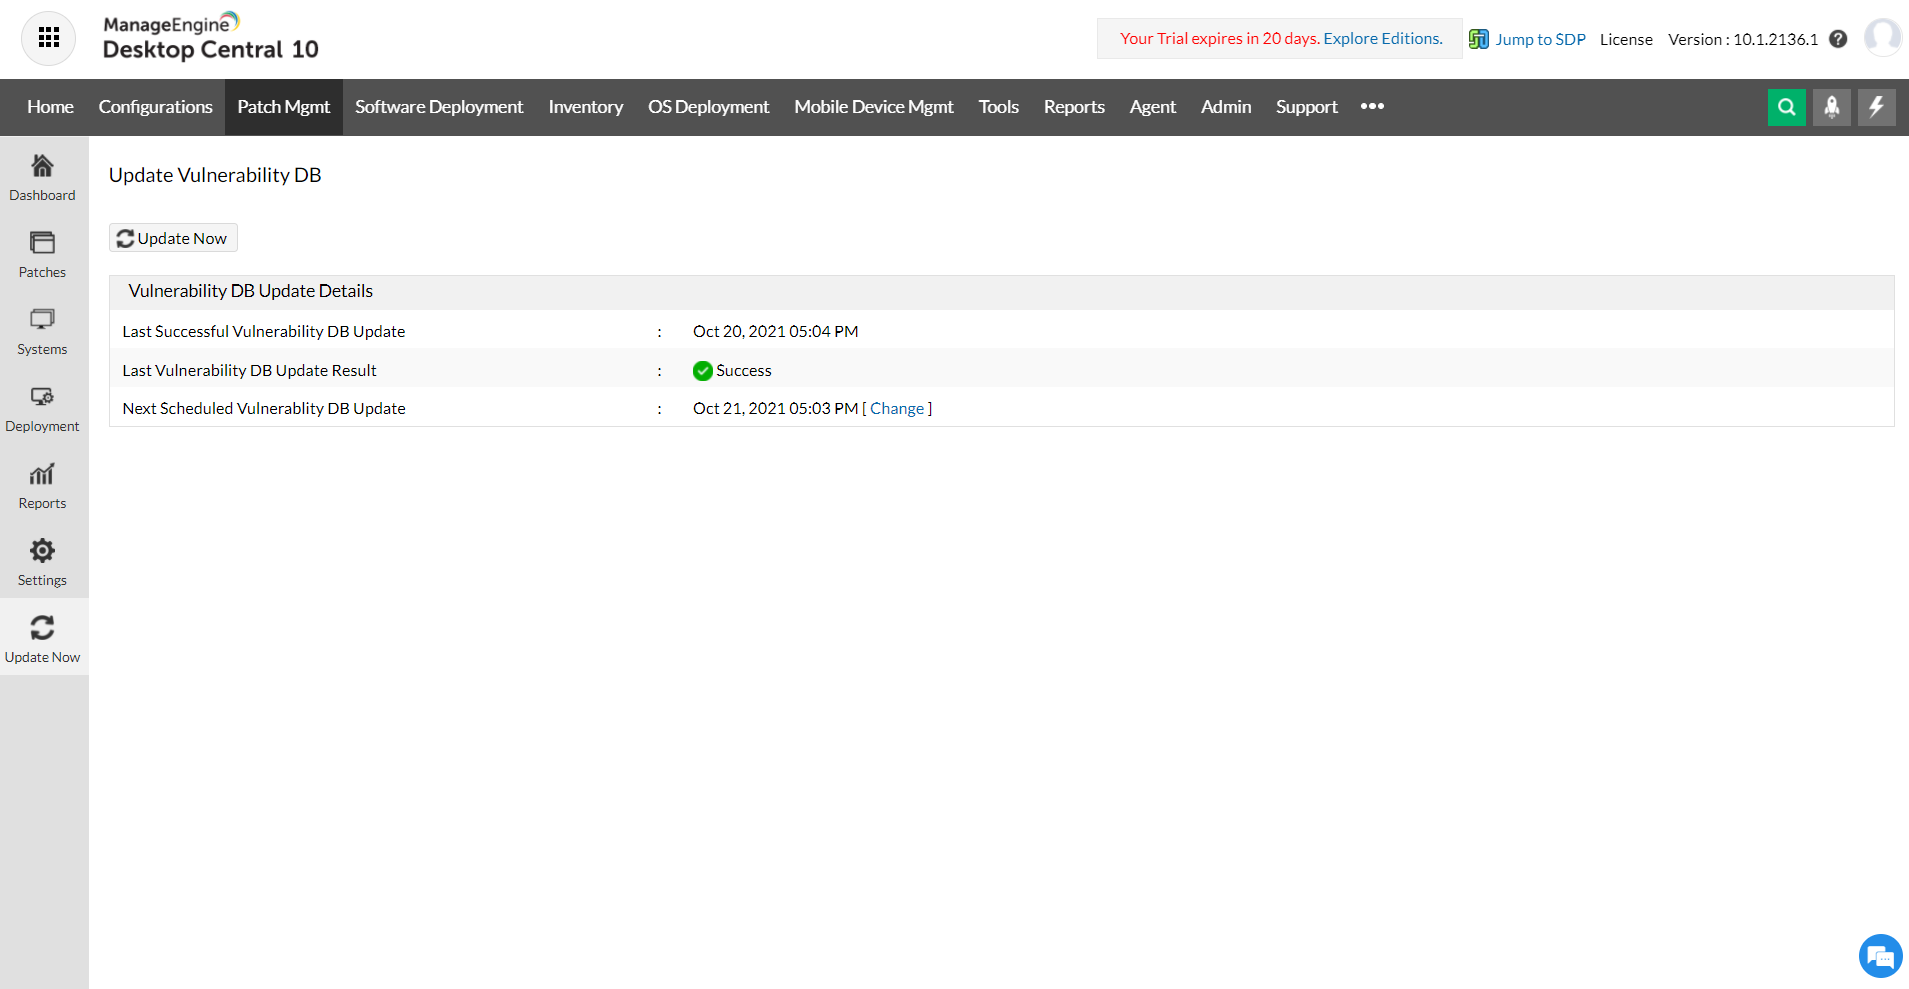Open Explore Editions link
1909x989 pixels.
tap(1382, 38)
